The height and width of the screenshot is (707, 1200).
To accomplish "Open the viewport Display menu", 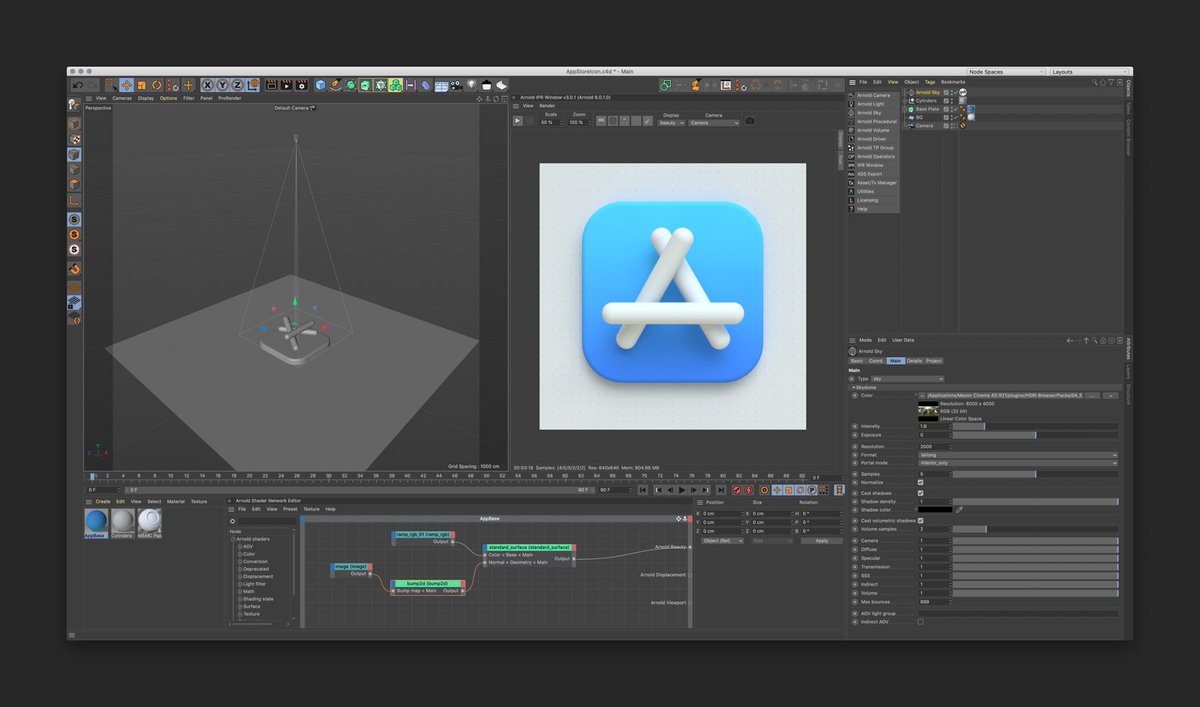I will click(146, 98).
